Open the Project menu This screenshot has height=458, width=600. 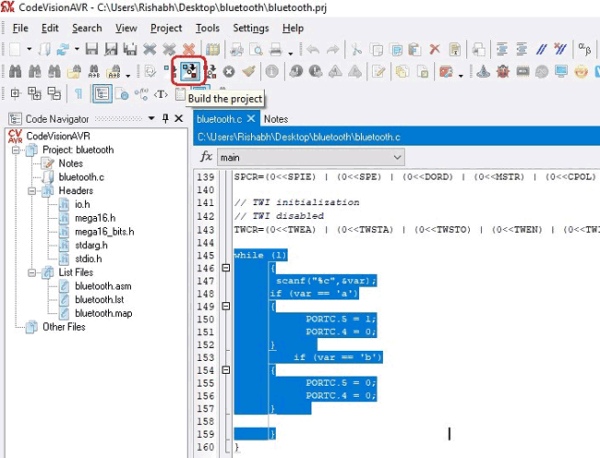point(168,28)
